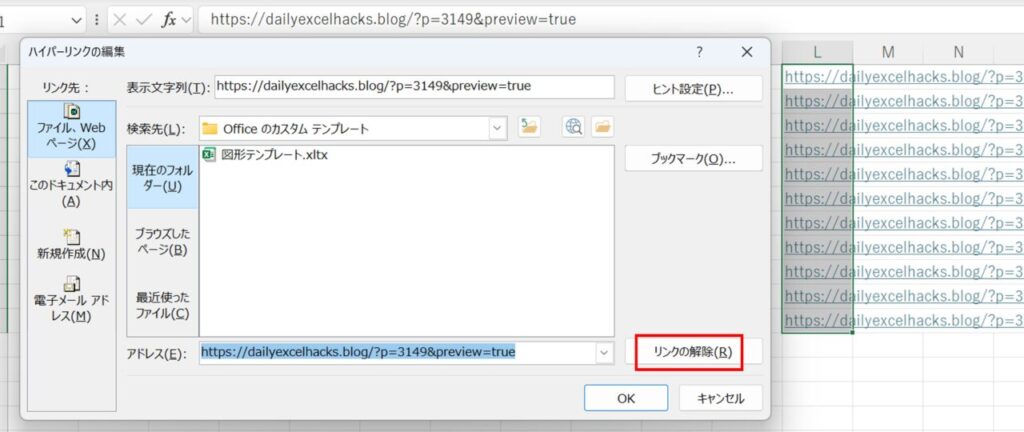
Task: Expand the 検索先 folder dropdown
Action: 498,128
